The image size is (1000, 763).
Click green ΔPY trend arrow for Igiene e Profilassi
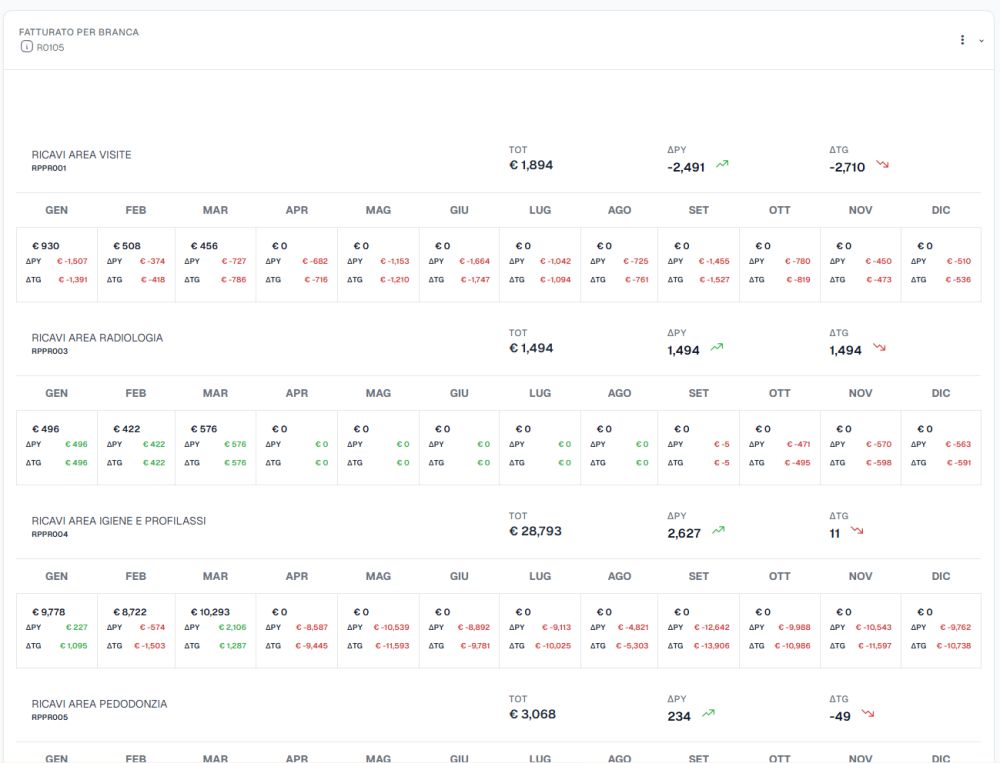(x=718, y=530)
